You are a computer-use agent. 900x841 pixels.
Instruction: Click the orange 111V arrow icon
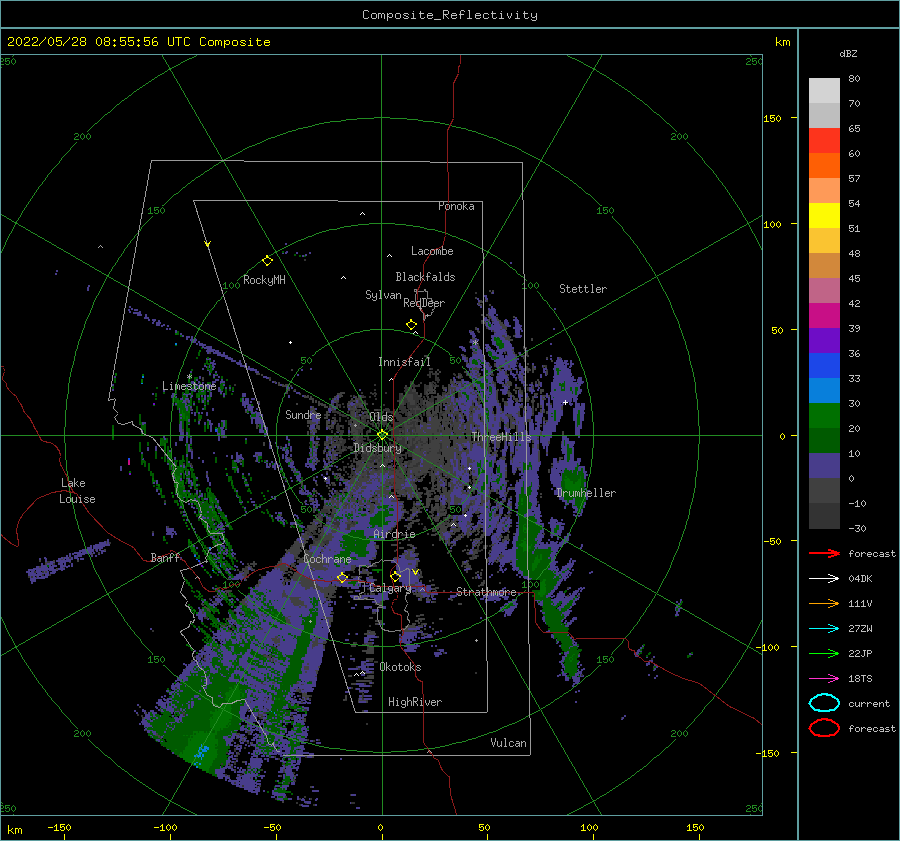(824, 603)
